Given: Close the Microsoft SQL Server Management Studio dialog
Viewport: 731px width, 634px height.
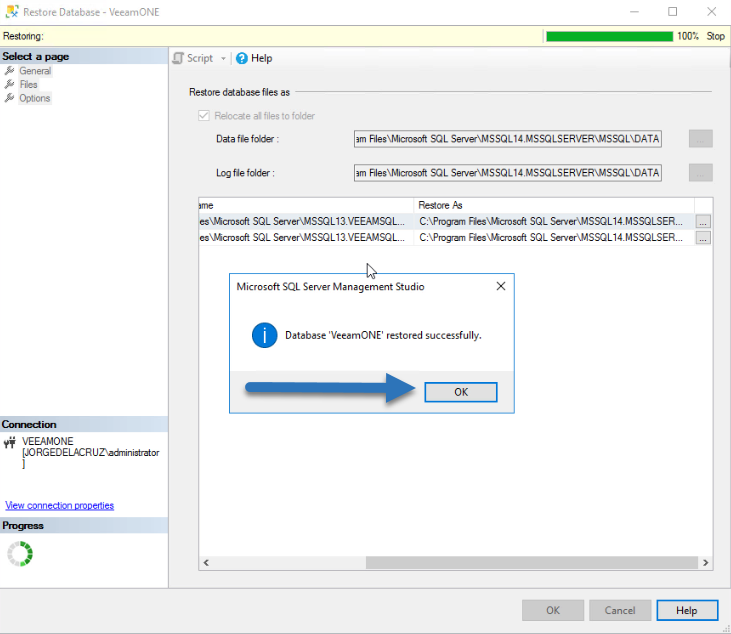Looking at the screenshot, I should pyautogui.click(x=501, y=286).
